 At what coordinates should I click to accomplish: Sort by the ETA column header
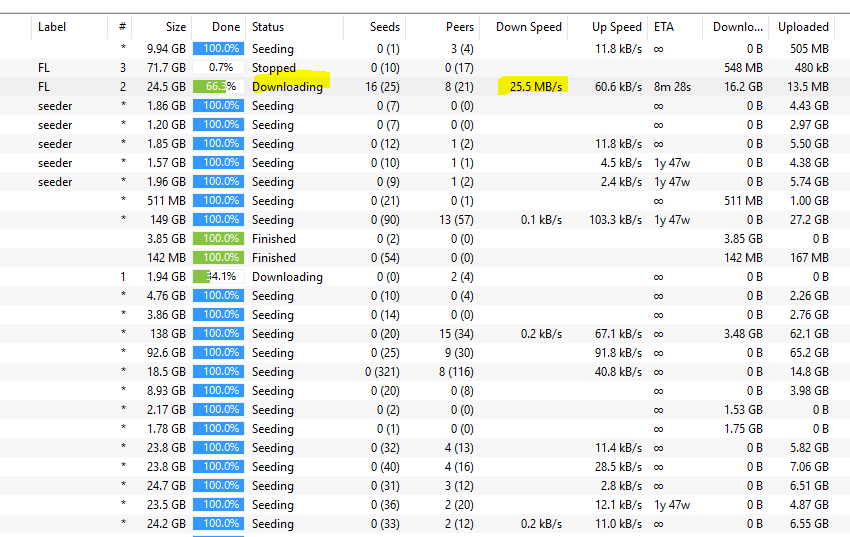point(663,27)
